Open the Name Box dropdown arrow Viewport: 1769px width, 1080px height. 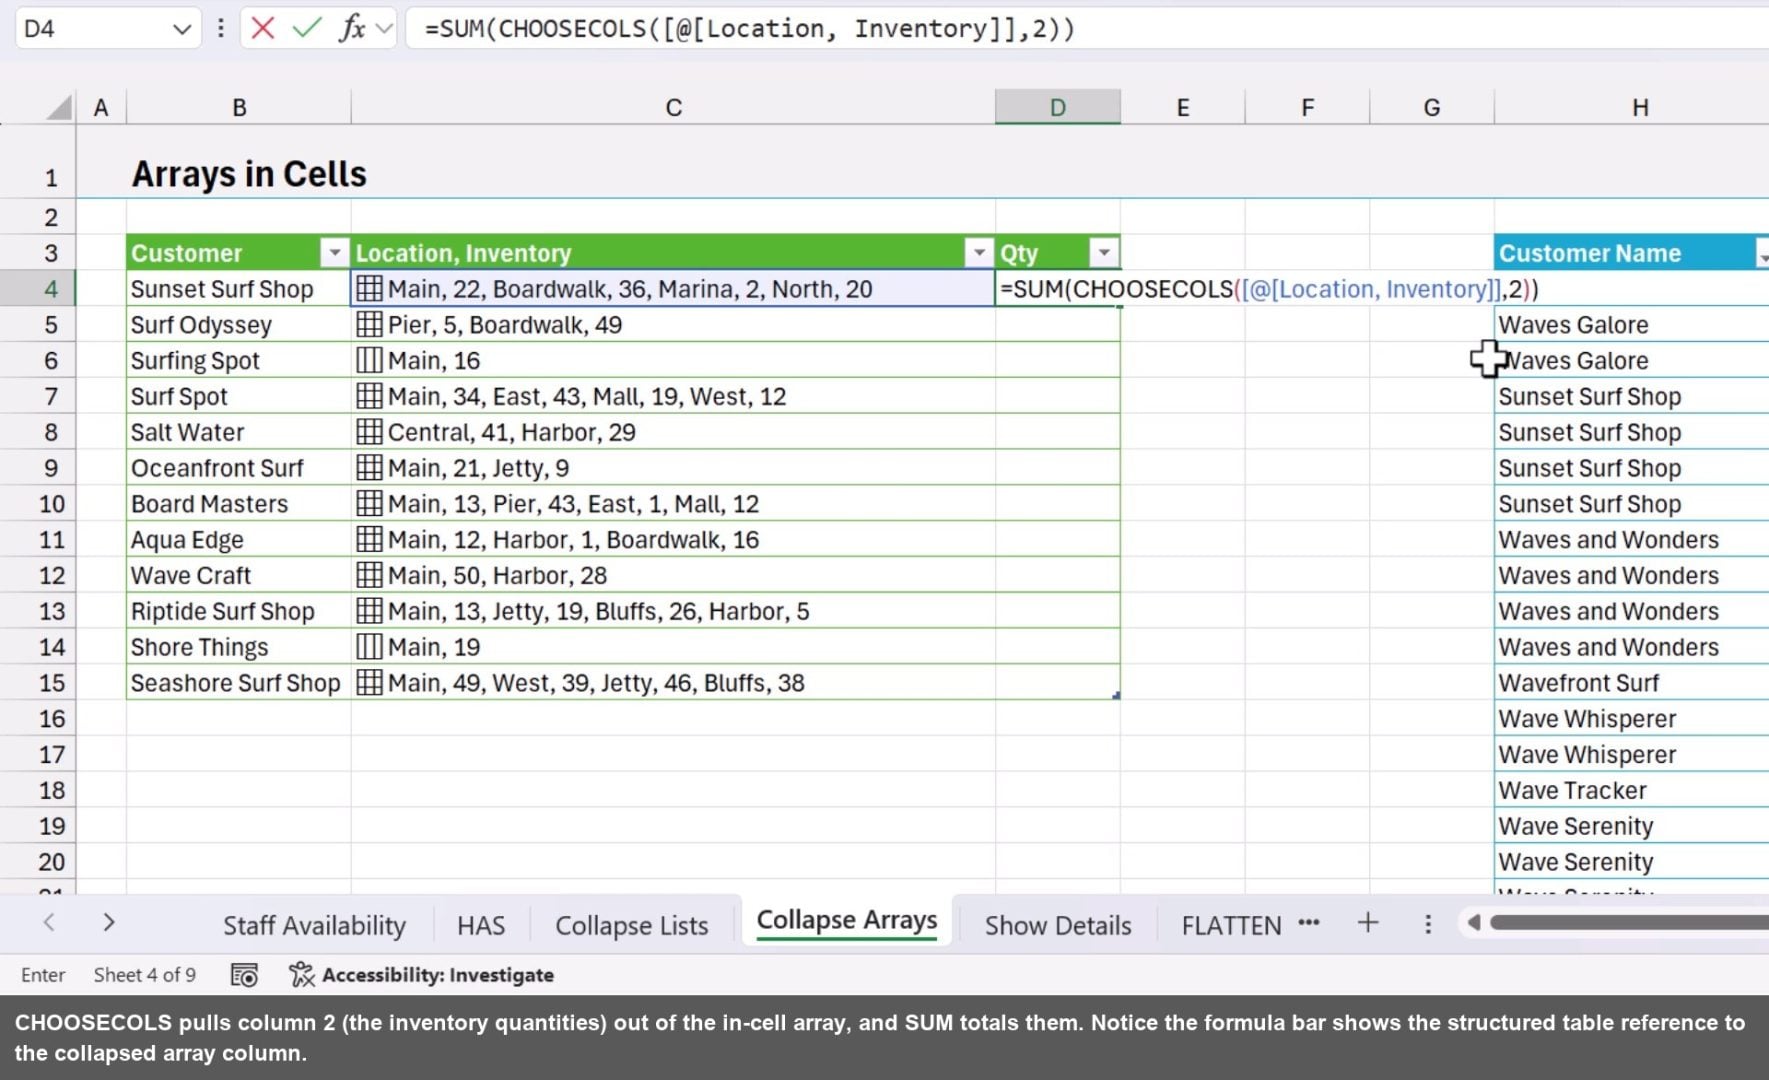tap(181, 29)
